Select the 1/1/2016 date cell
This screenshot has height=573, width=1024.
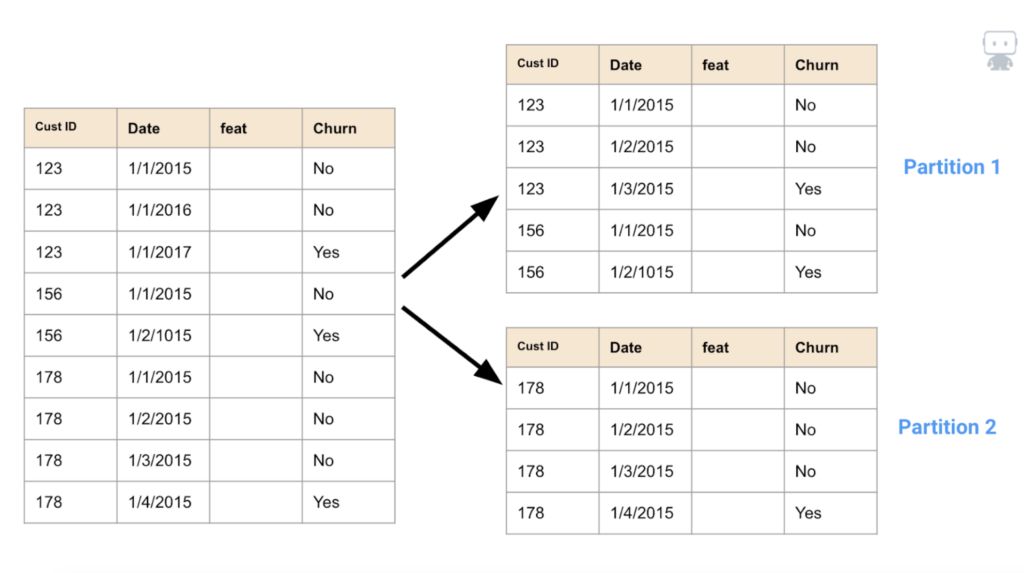[x=163, y=210]
